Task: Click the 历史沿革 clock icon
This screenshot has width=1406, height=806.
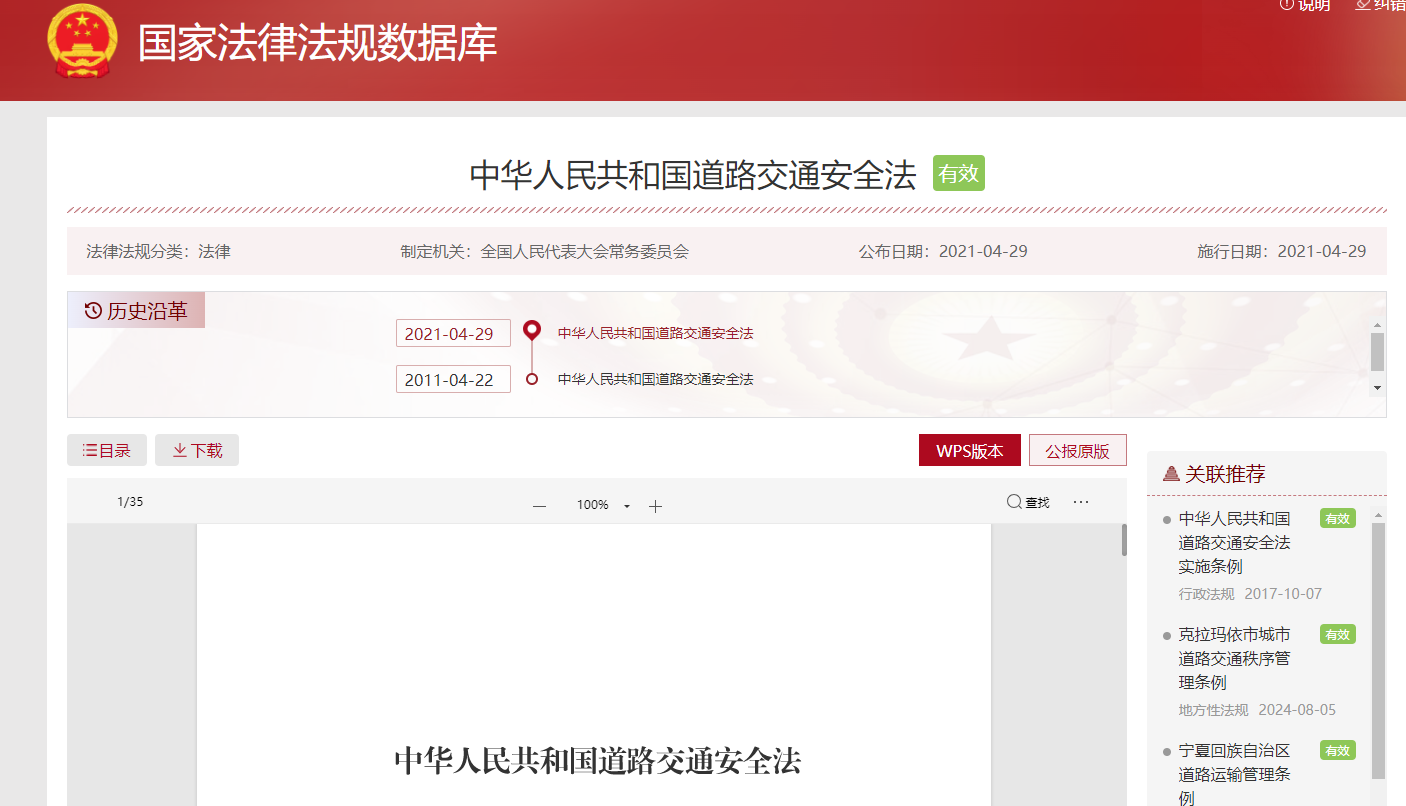Action: tap(93, 311)
